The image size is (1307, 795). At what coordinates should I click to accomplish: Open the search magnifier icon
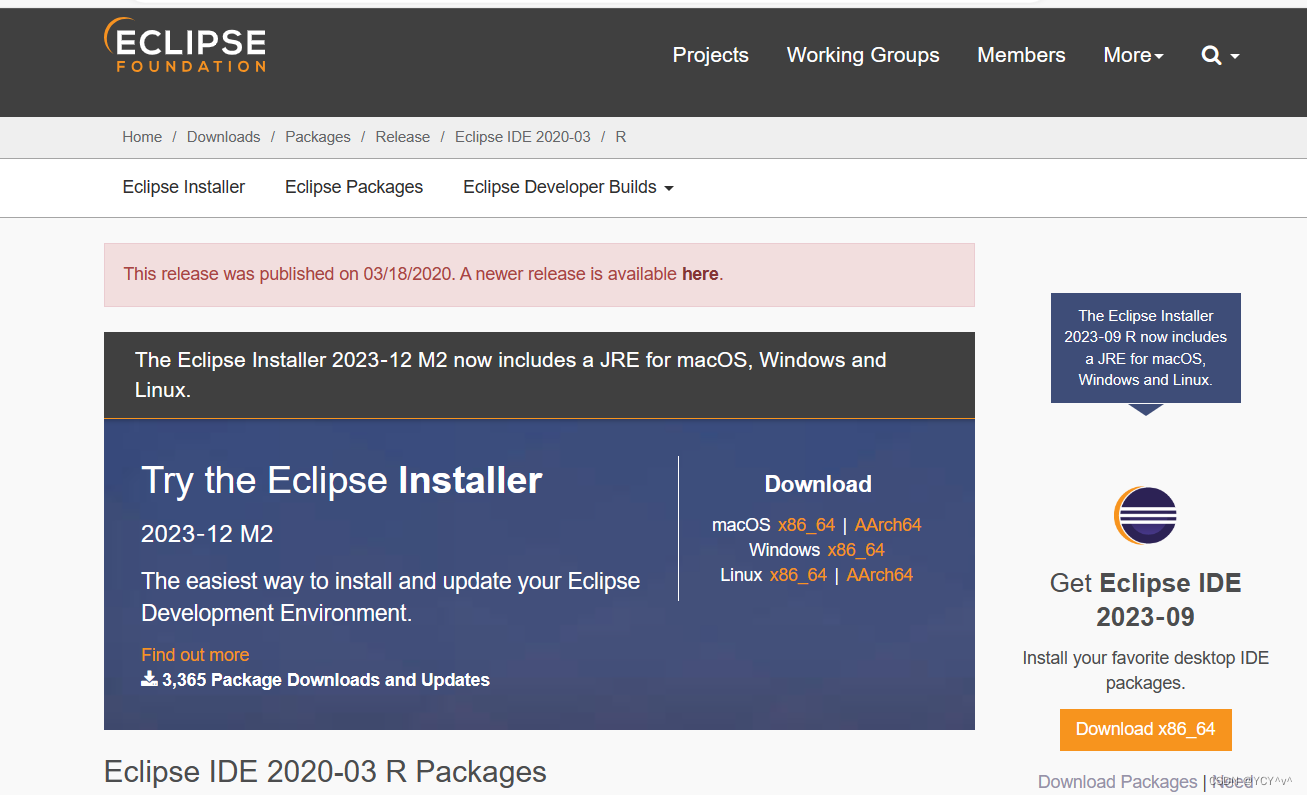click(1210, 55)
